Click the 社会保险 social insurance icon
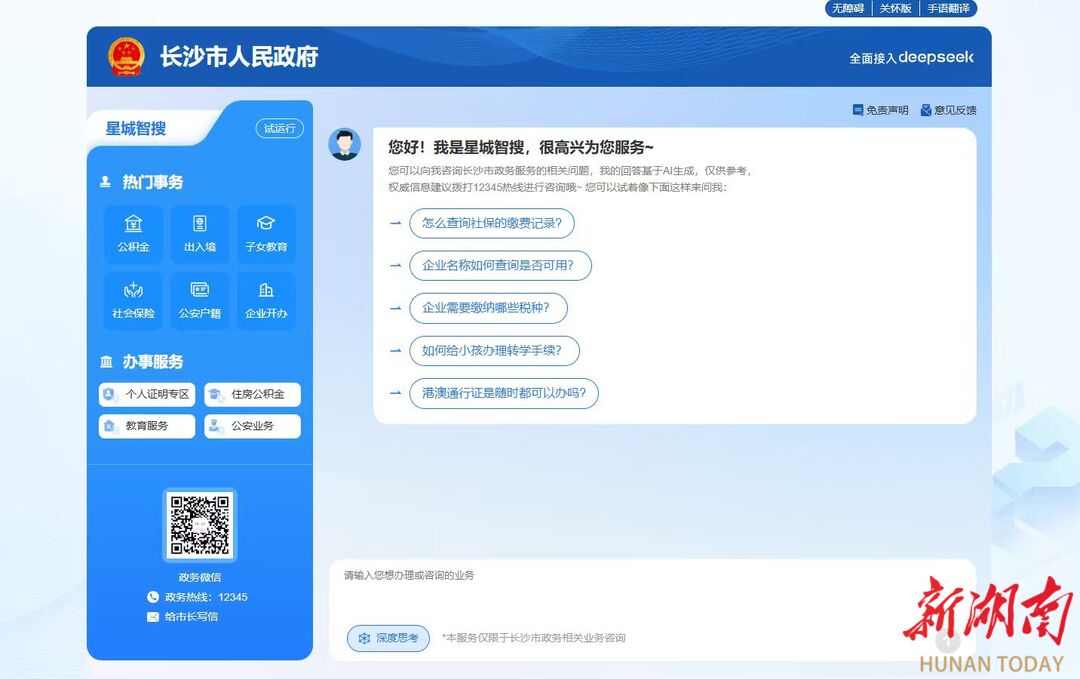This screenshot has width=1080, height=679. (133, 300)
